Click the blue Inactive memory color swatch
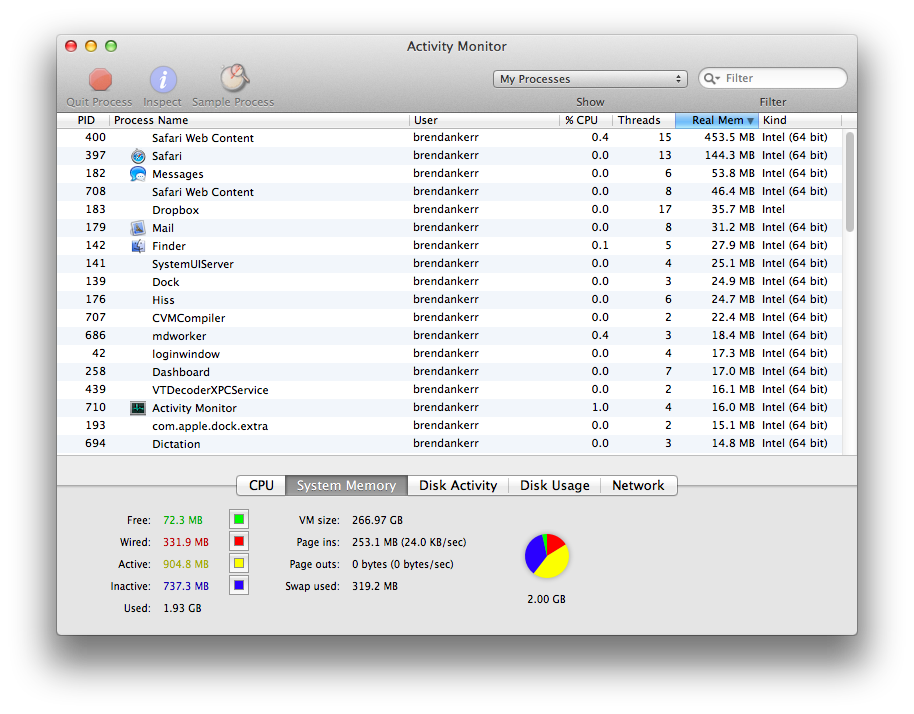Viewport: 914px width, 714px height. (239, 585)
